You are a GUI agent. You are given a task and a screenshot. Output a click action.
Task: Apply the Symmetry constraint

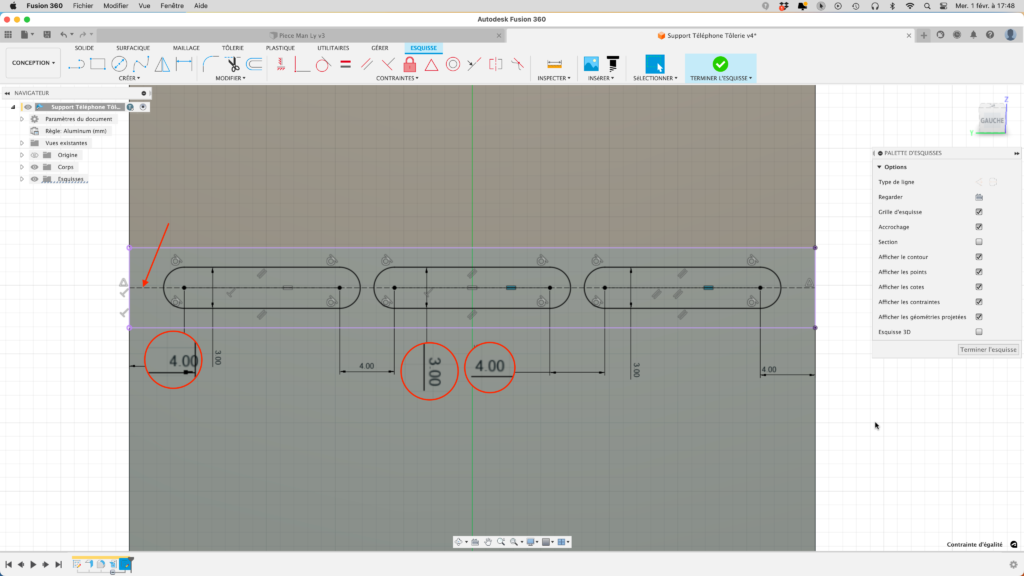(x=496, y=64)
